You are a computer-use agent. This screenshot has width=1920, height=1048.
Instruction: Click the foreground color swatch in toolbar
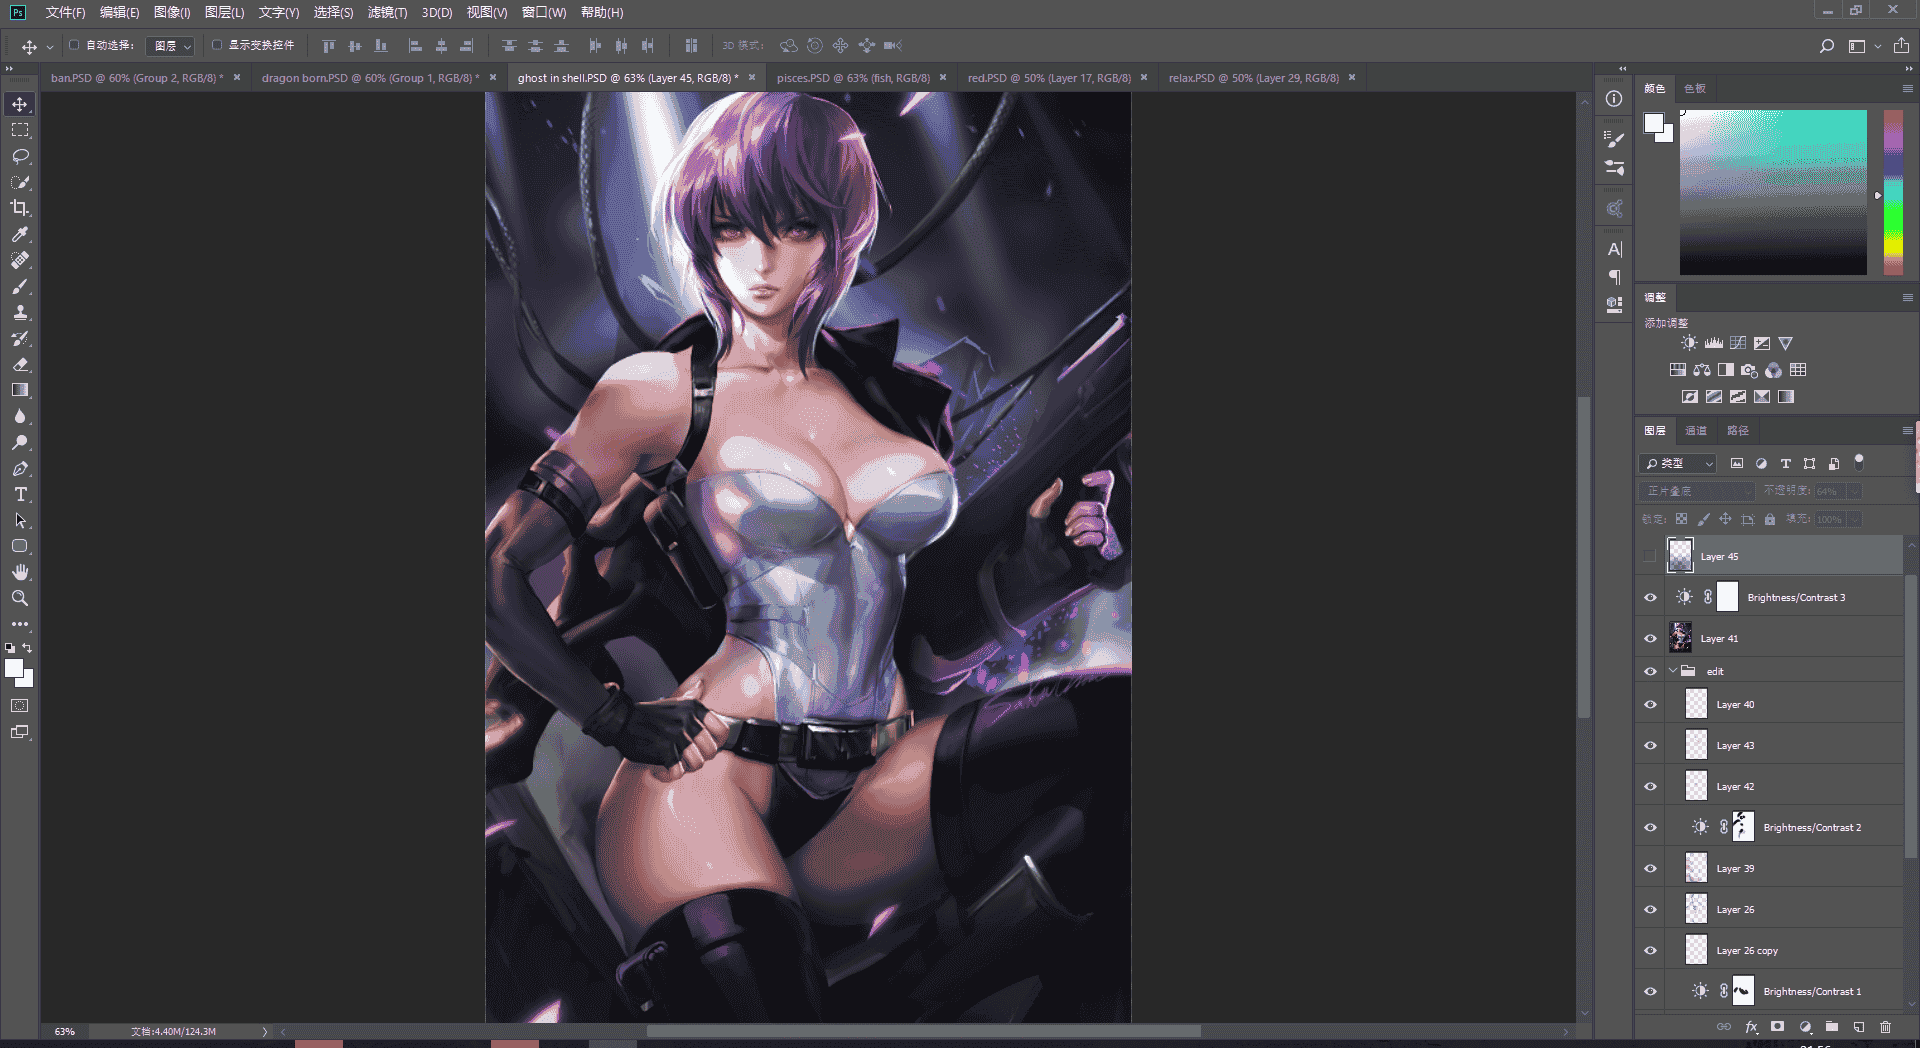(14, 669)
